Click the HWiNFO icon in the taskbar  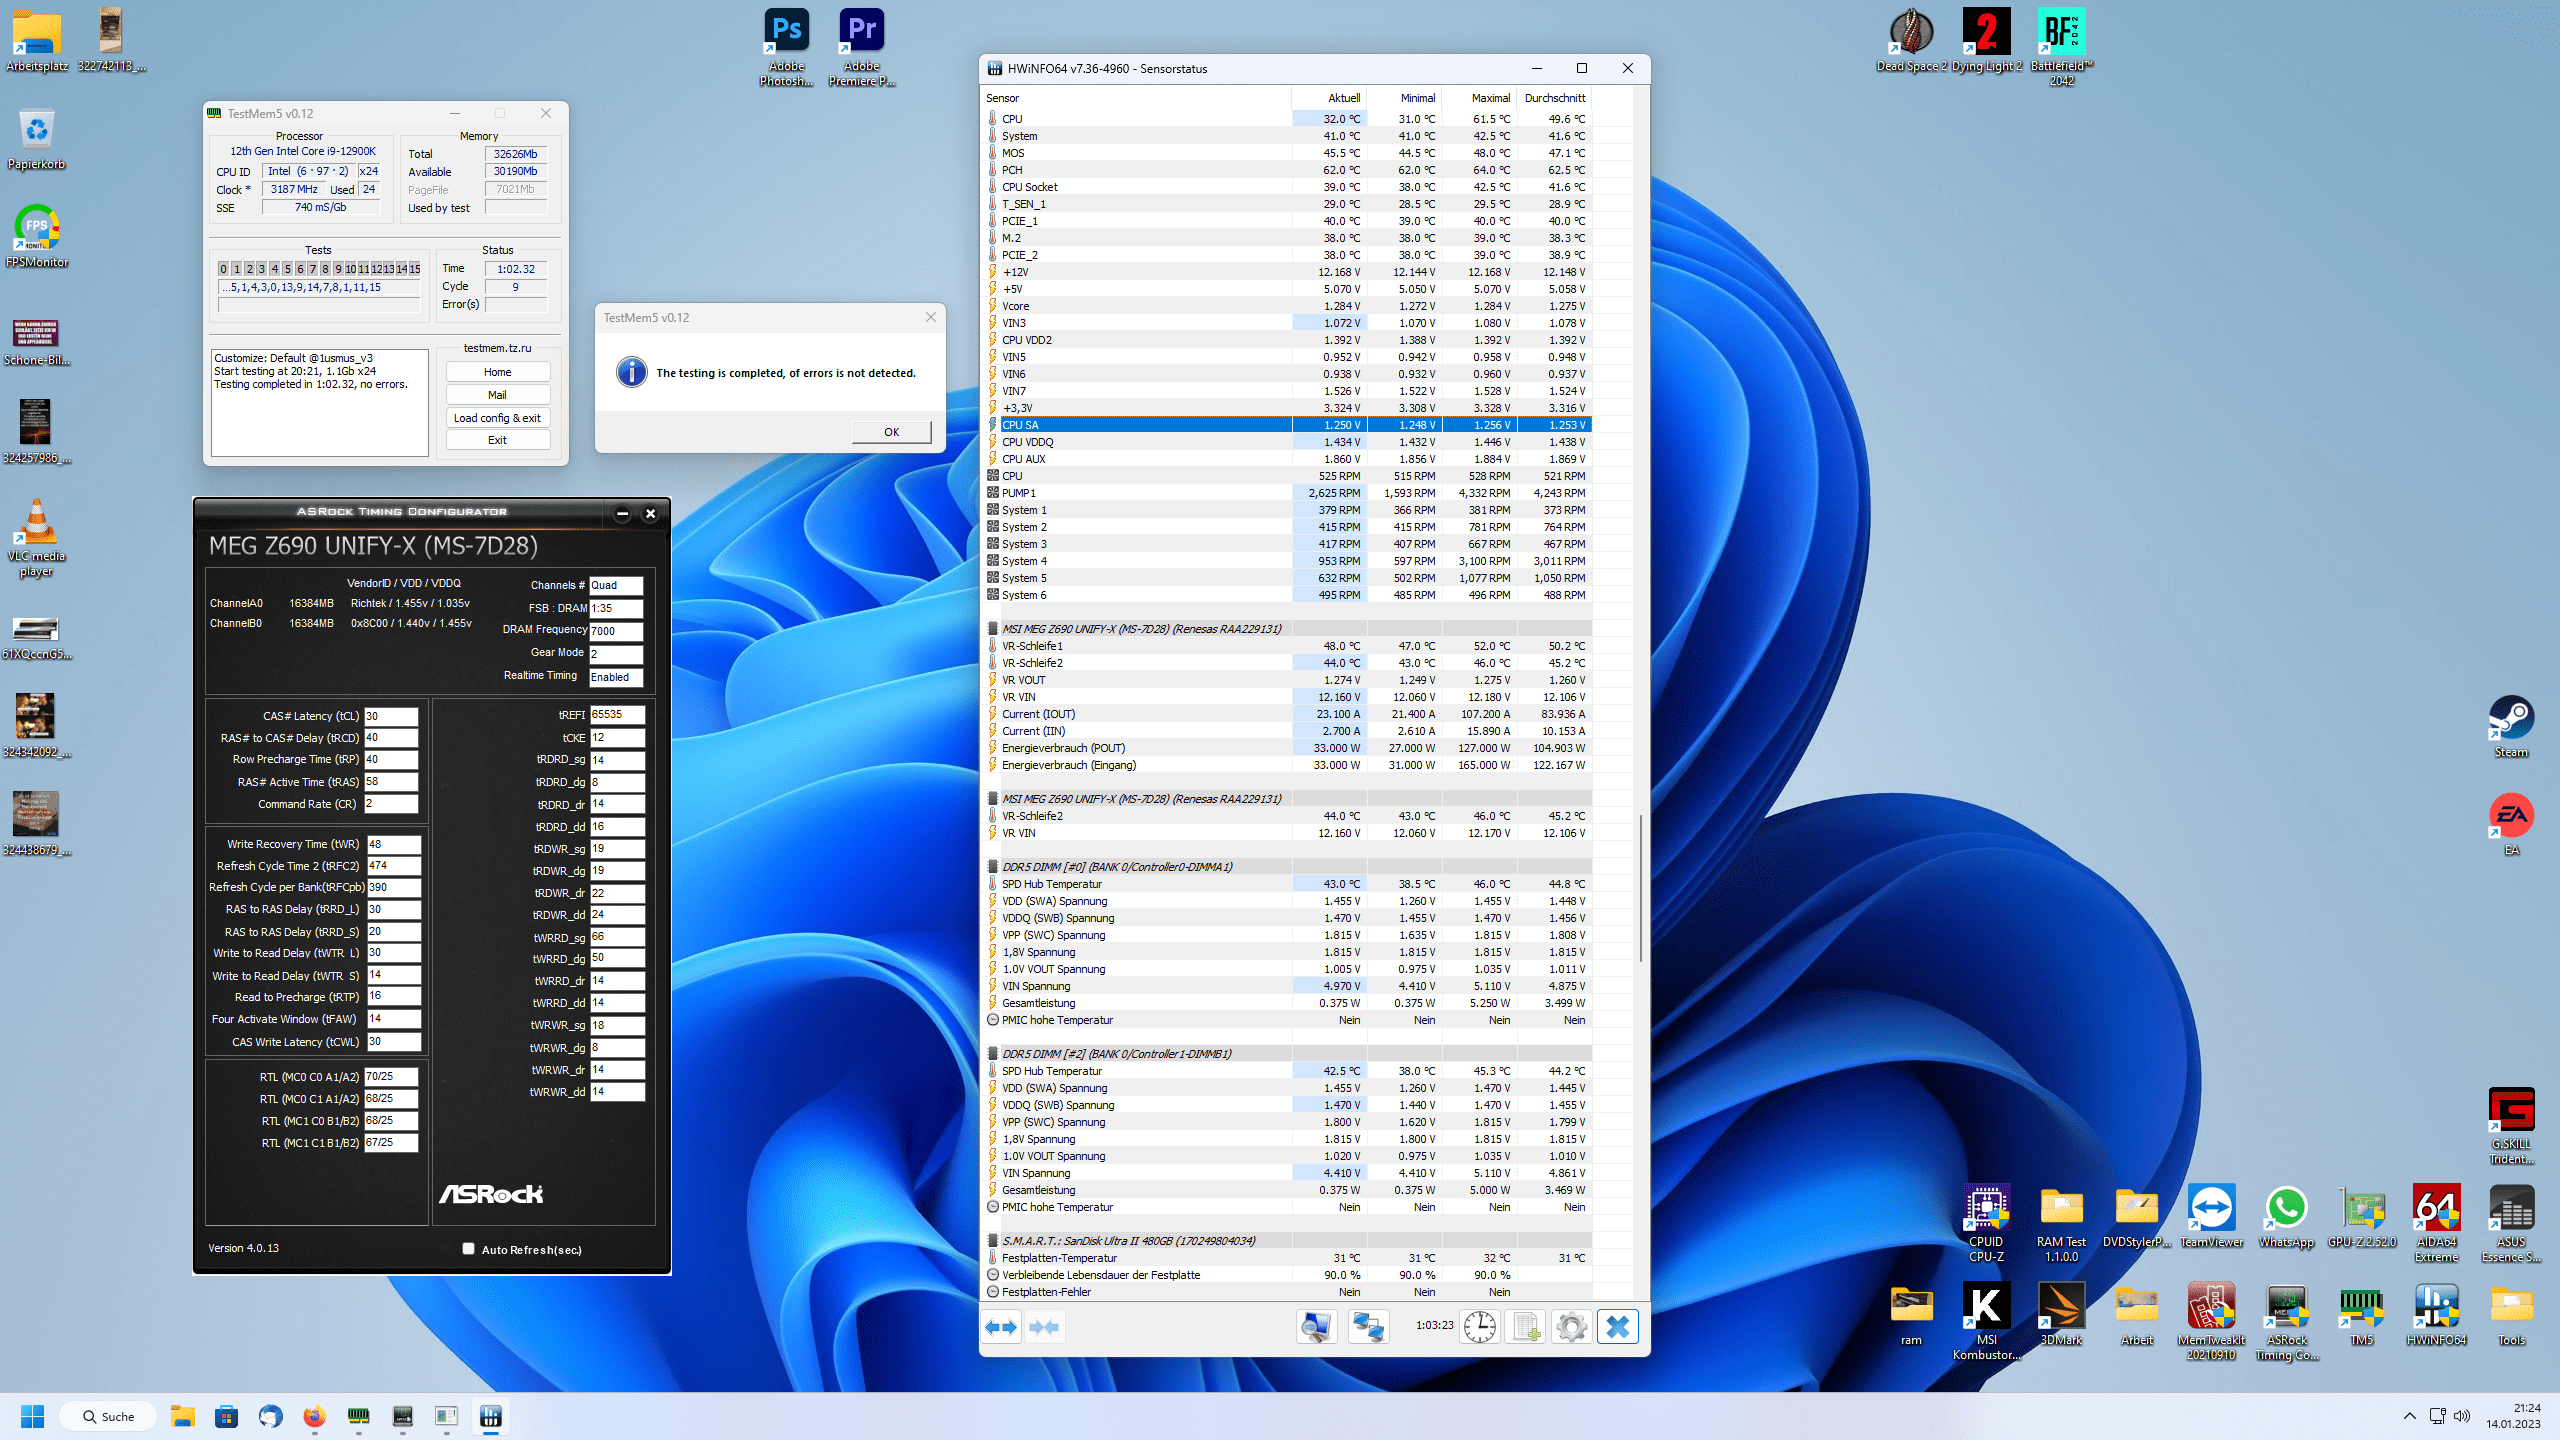coord(490,1416)
